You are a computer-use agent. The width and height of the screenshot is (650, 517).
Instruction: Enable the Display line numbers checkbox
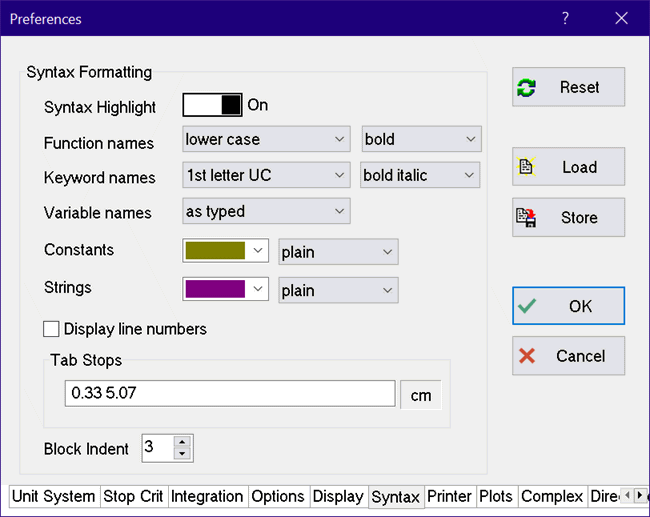coord(52,329)
